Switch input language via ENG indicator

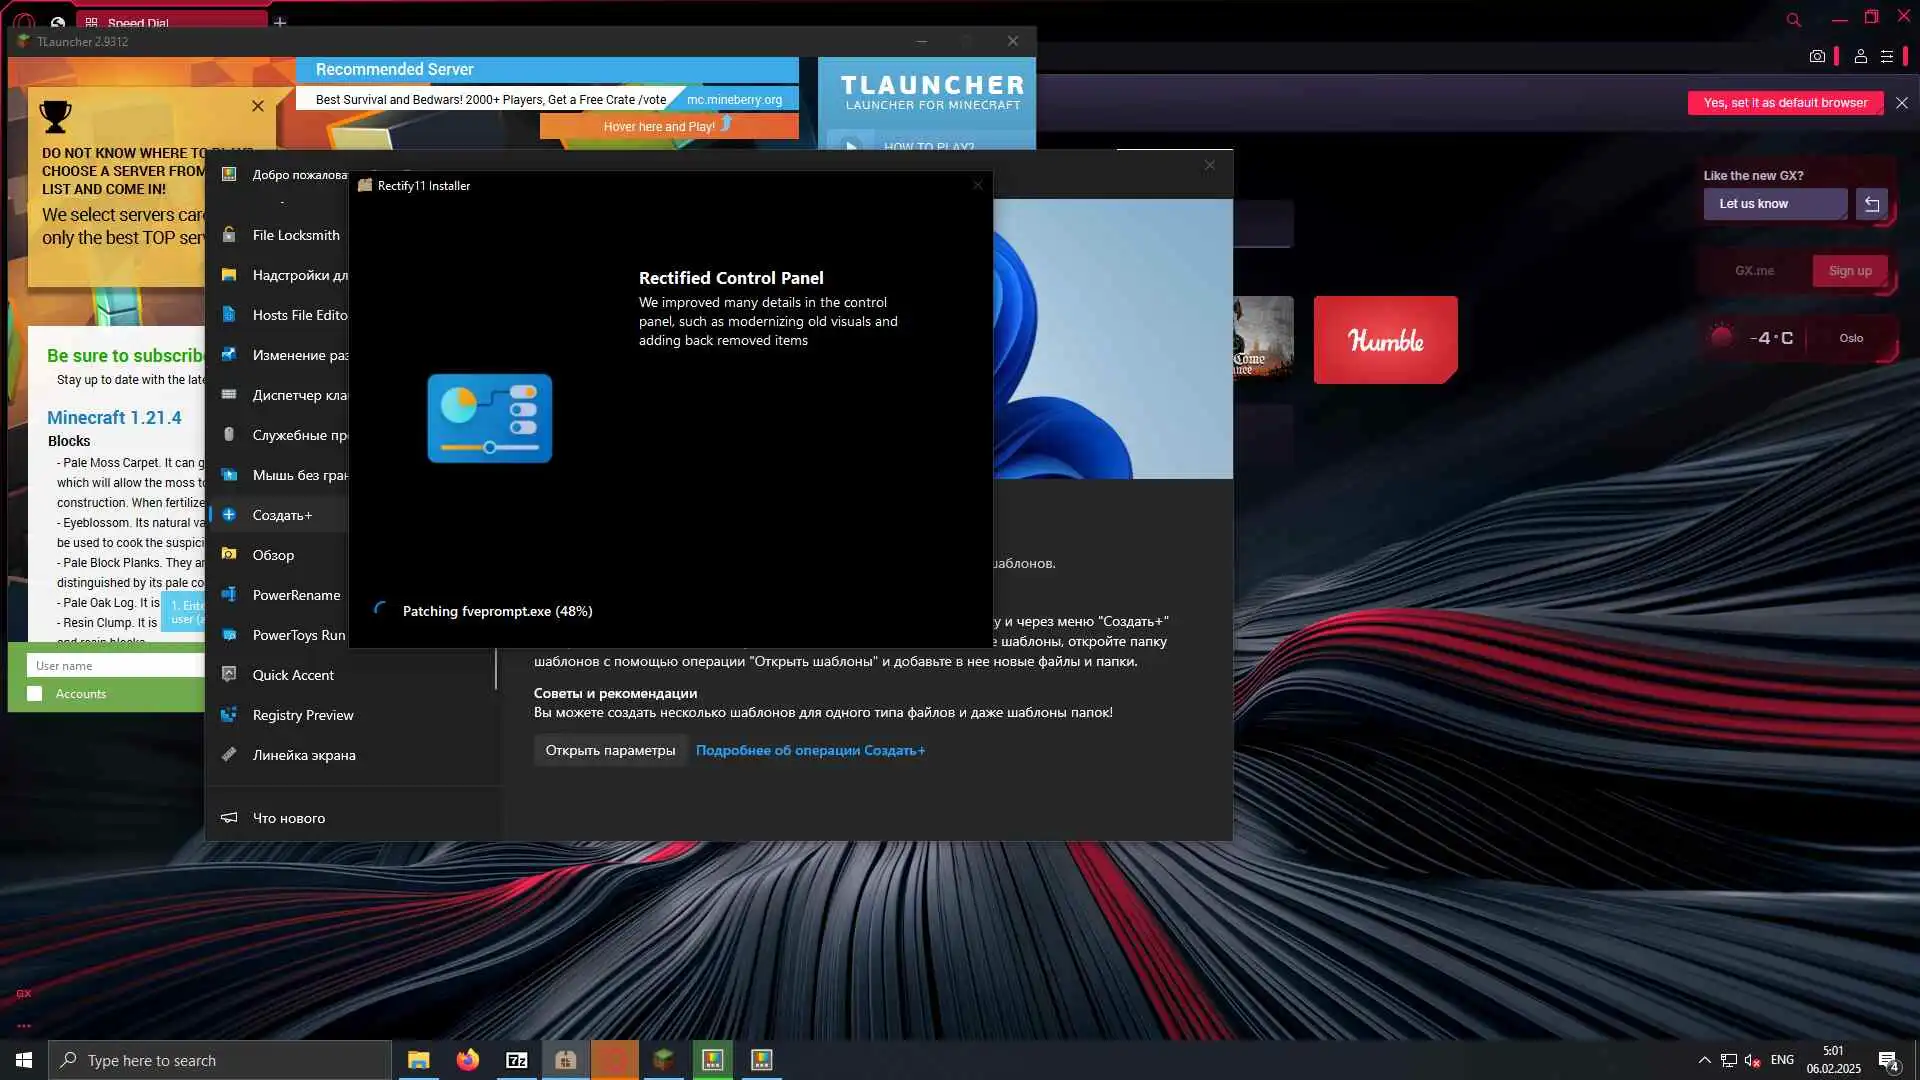[x=1781, y=1060]
